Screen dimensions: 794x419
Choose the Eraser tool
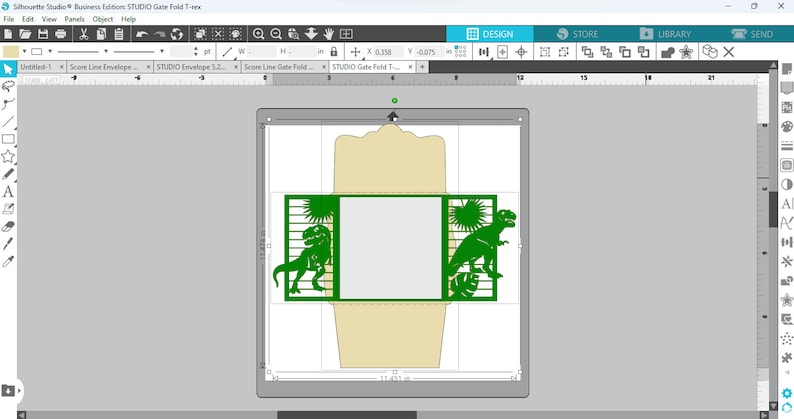pyautogui.click(x=8, y=226)
